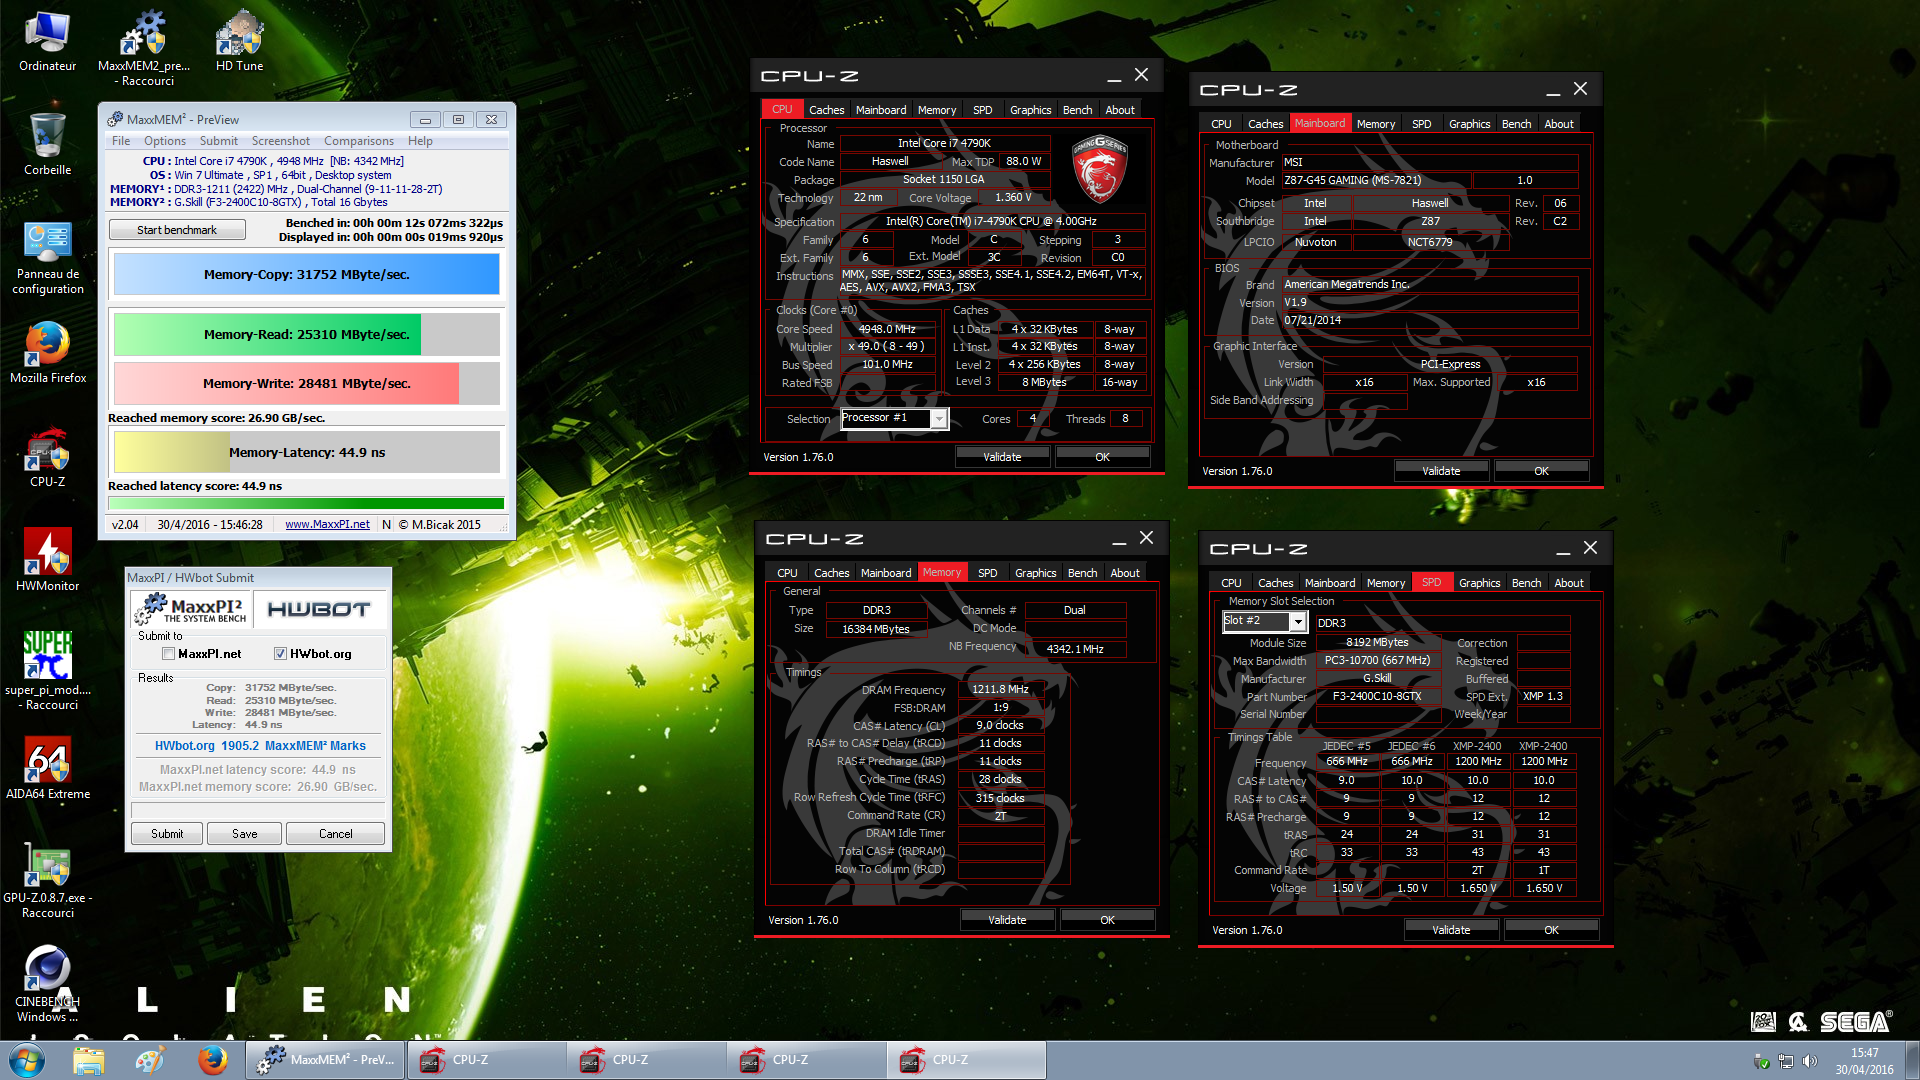
Task: Launch AIDA64 Extreme from desktop
Action: 47,770
